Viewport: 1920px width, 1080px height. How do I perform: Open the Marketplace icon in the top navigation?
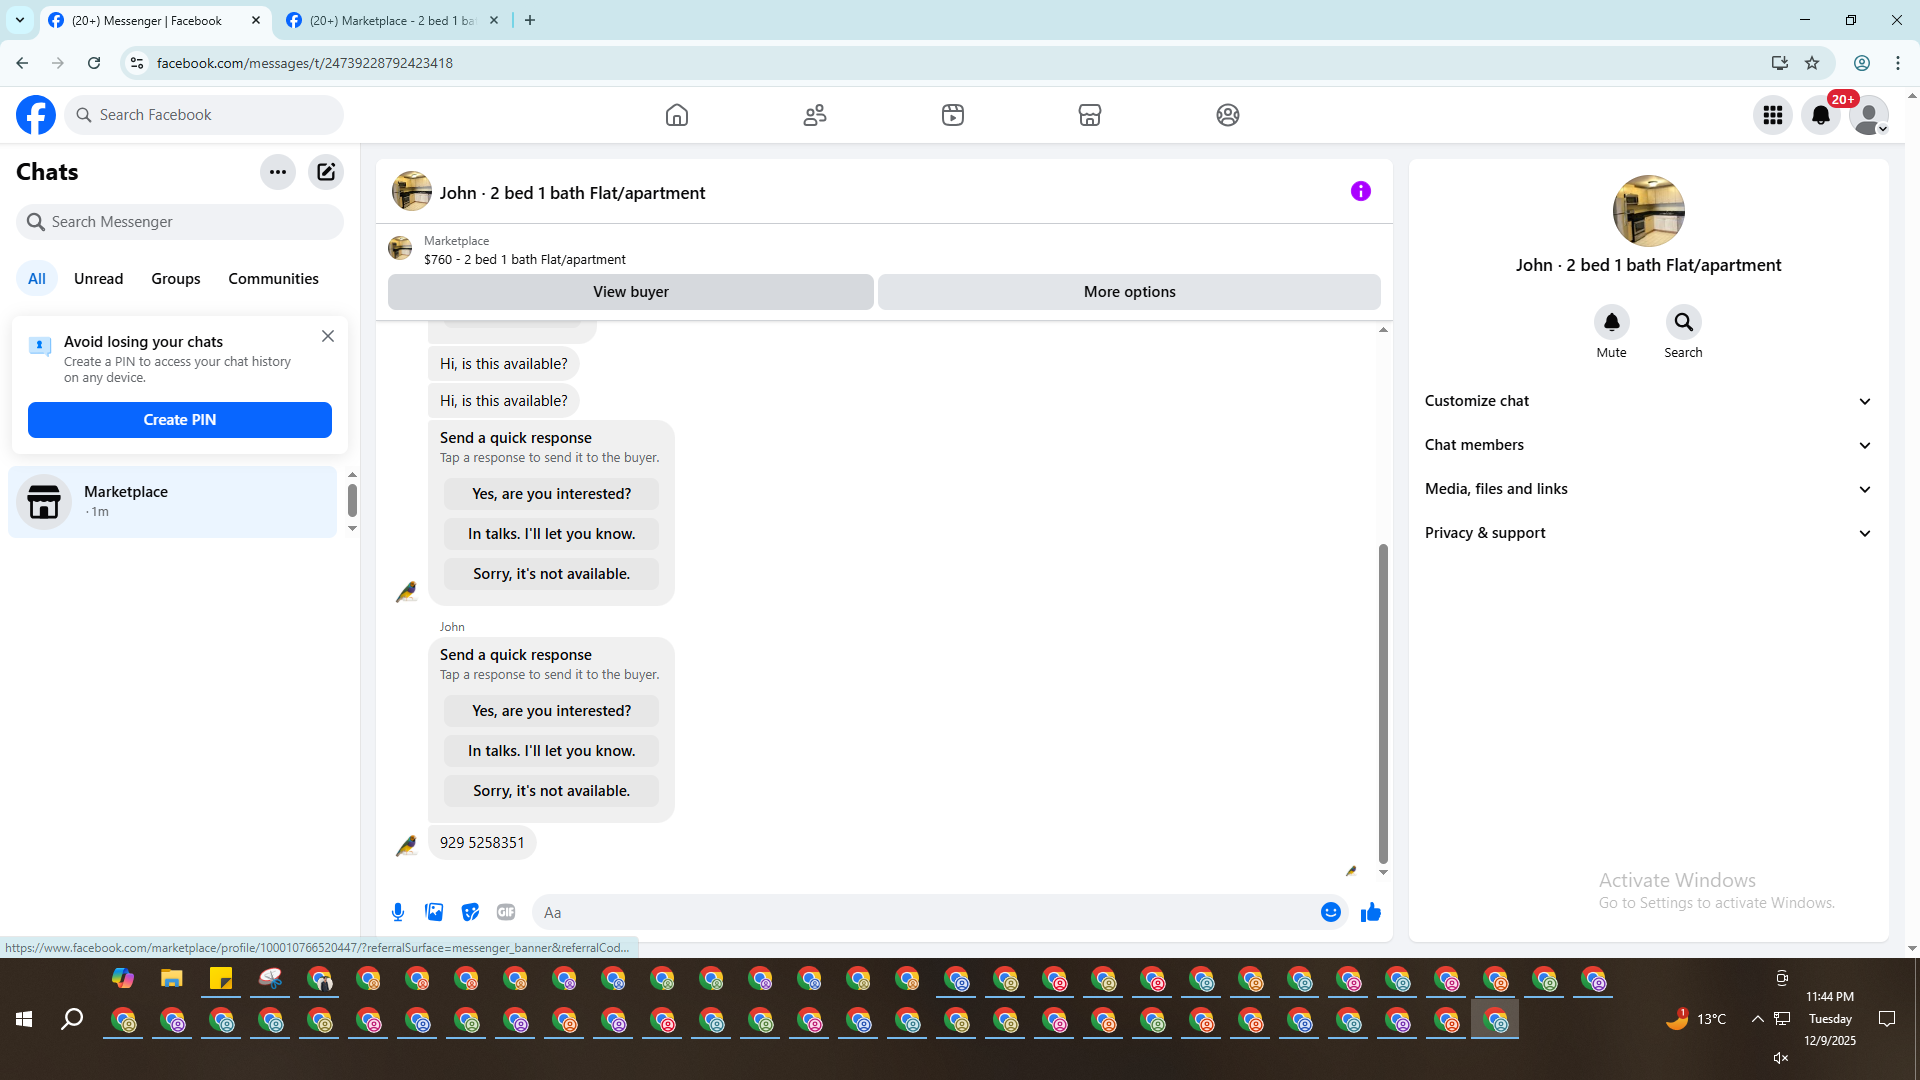point(1090,115)
